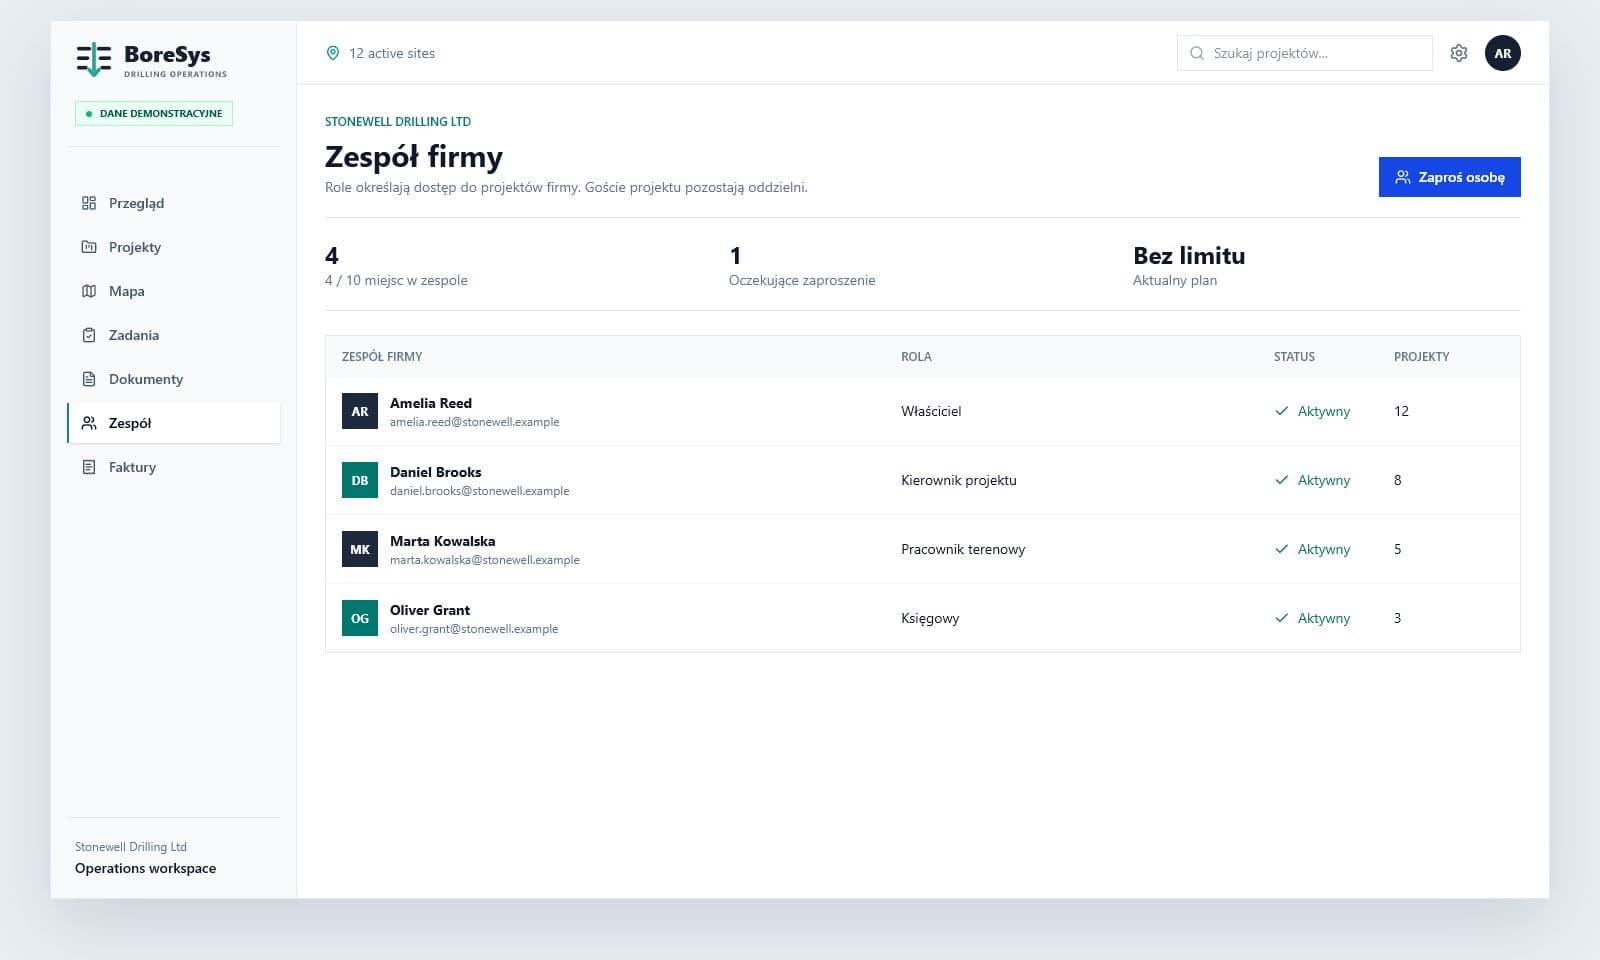Screen dimensions: 1600x960
Task: Click the Szukaj projektów search field
Action: pyautogui.click(x=1305, y=53)
